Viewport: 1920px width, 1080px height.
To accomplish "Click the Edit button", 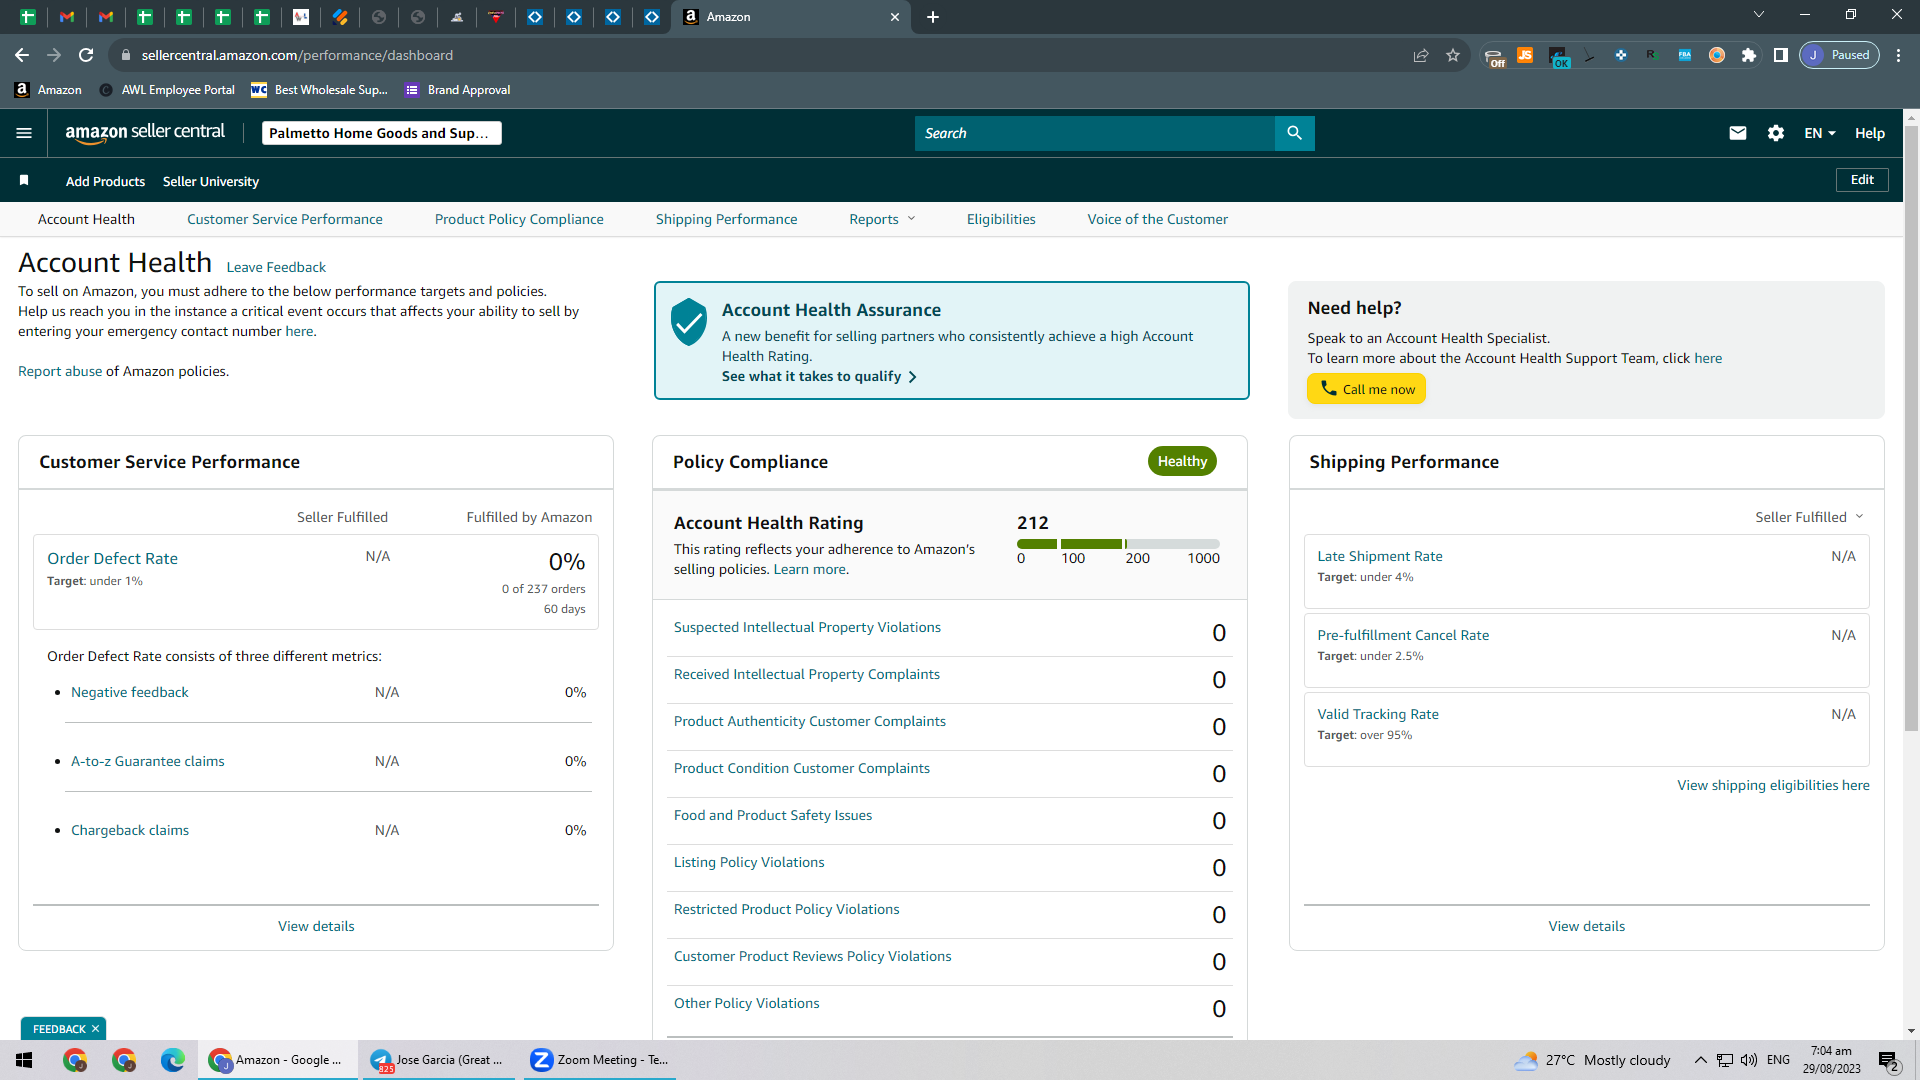I will [1862, 180].
